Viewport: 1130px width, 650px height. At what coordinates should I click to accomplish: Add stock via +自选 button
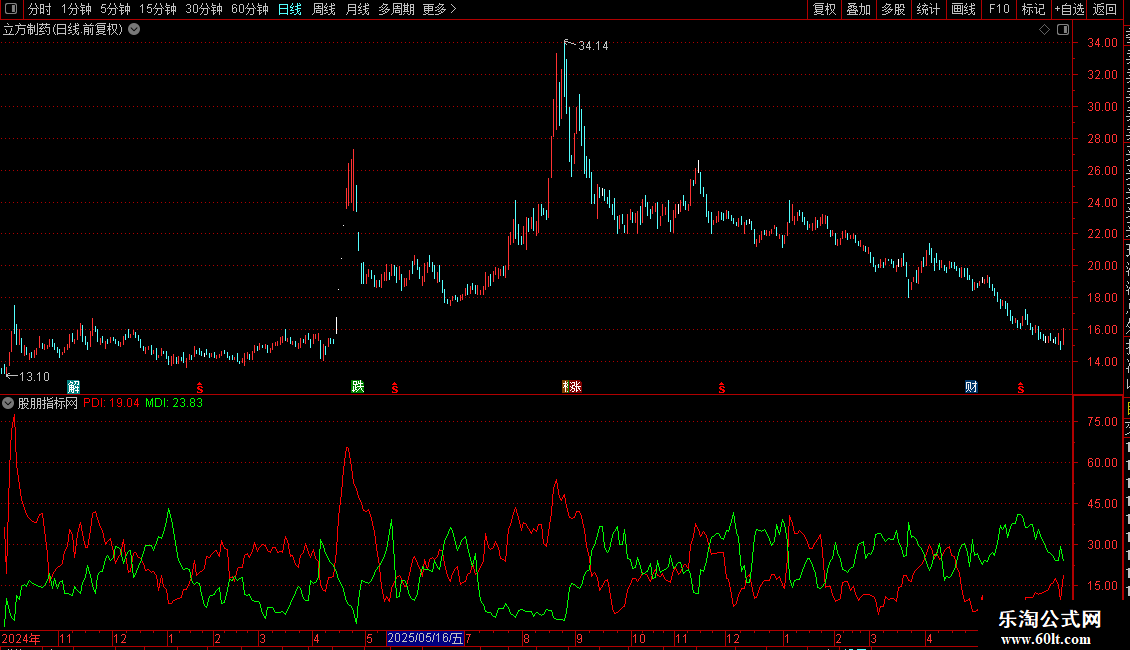[1069, 9]
